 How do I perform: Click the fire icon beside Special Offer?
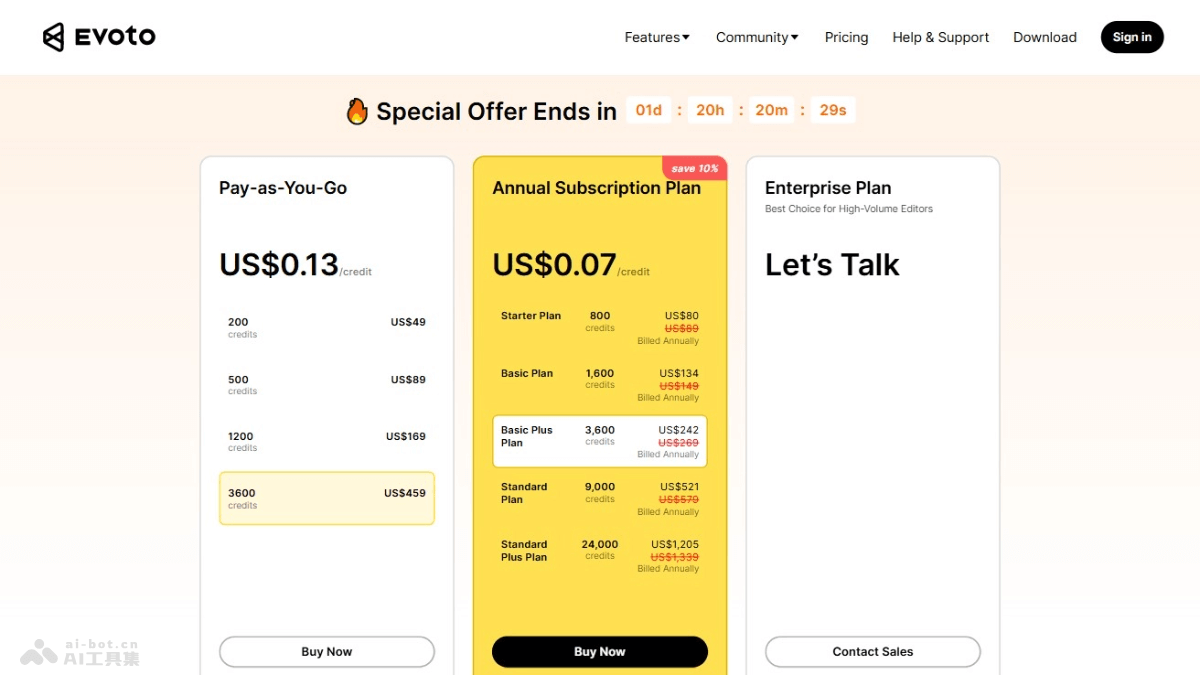coord(357,111)
